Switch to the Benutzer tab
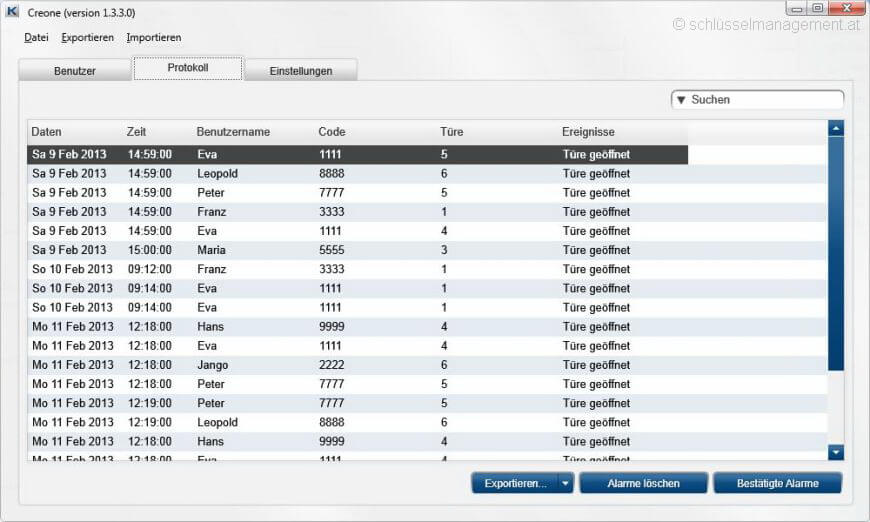The height and width of the screenshot is (522, 870). pos(75,71)
